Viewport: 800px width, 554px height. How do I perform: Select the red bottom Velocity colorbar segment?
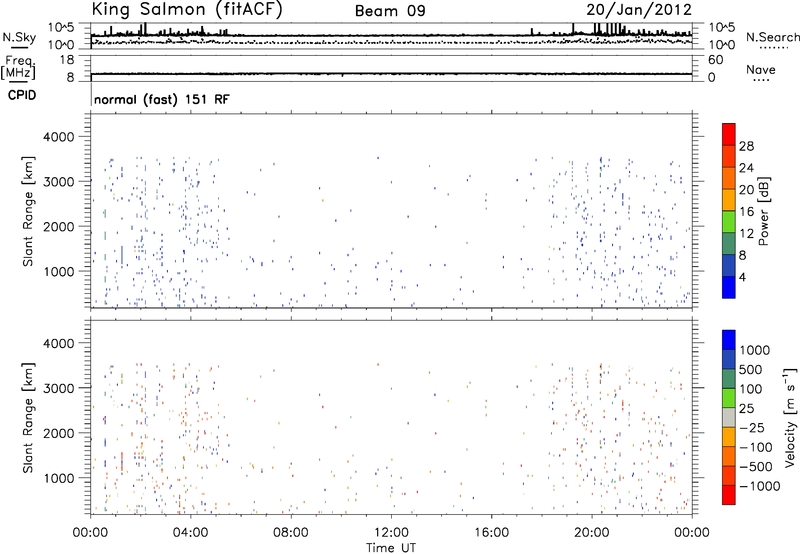coord(729,495)
